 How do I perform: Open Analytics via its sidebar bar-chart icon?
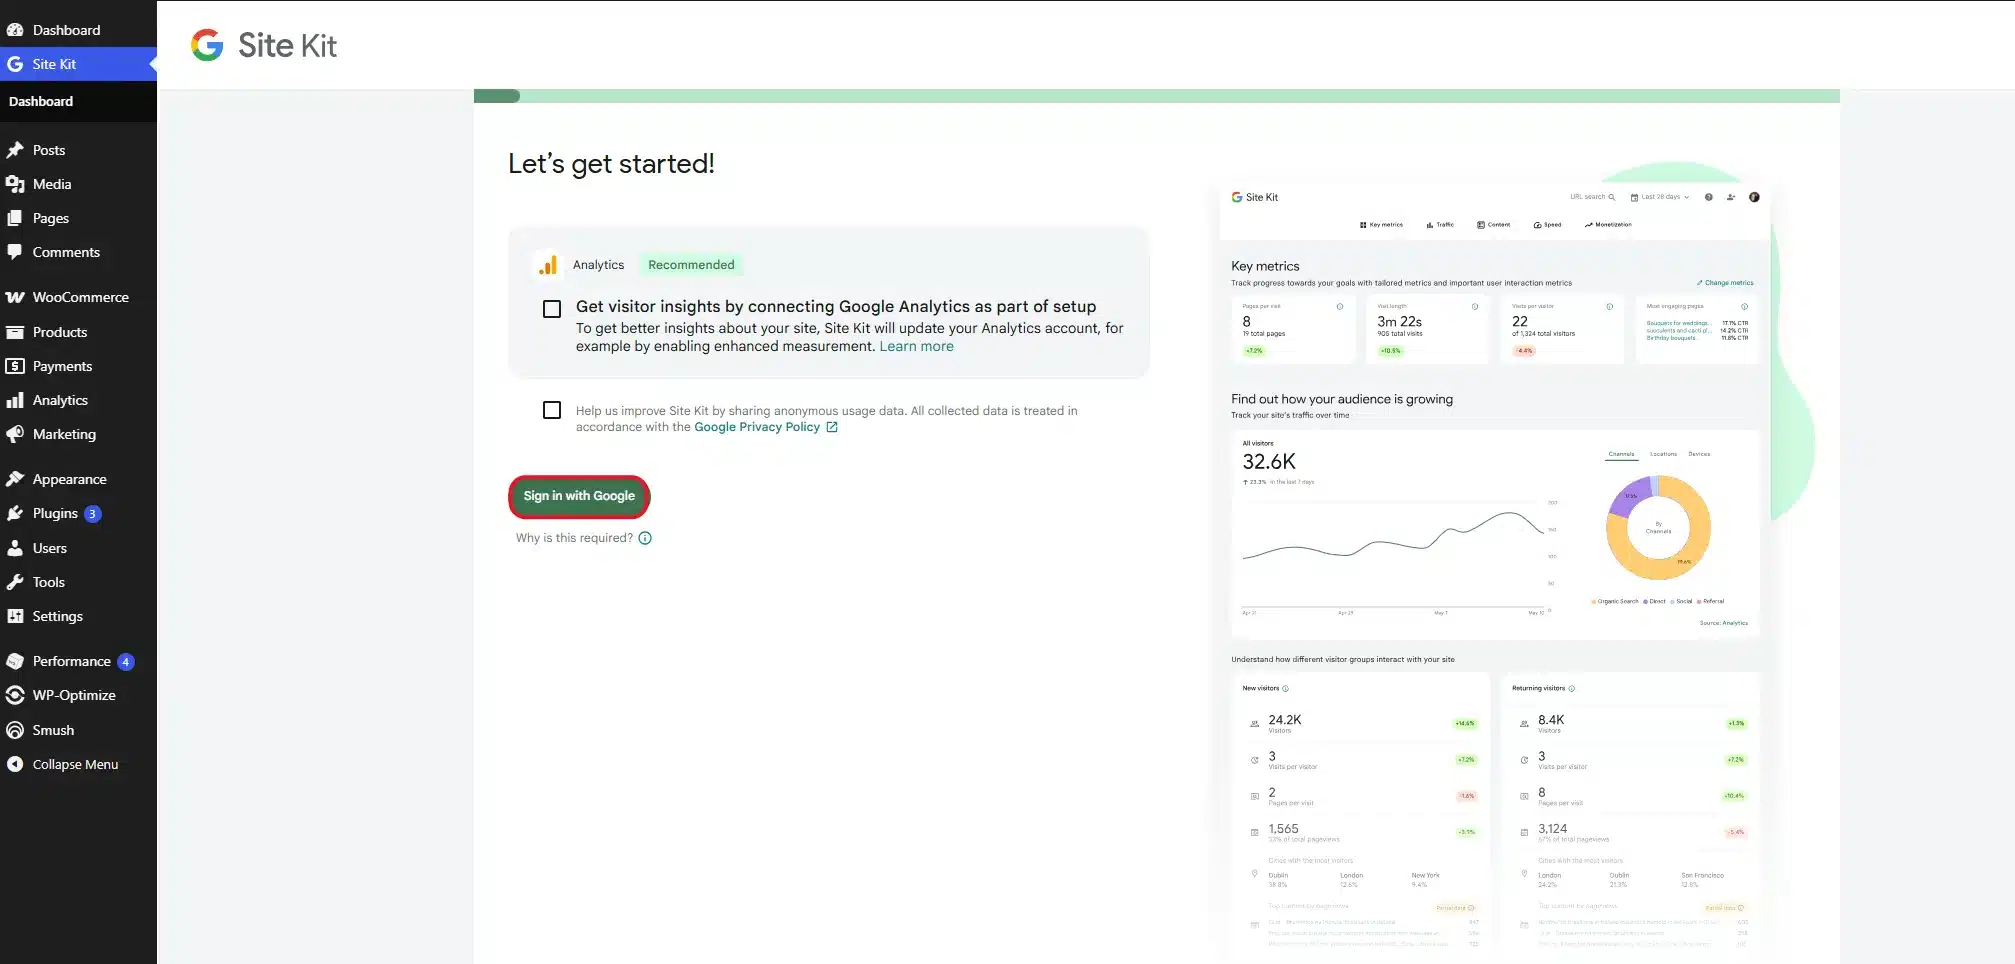point(15,400)
